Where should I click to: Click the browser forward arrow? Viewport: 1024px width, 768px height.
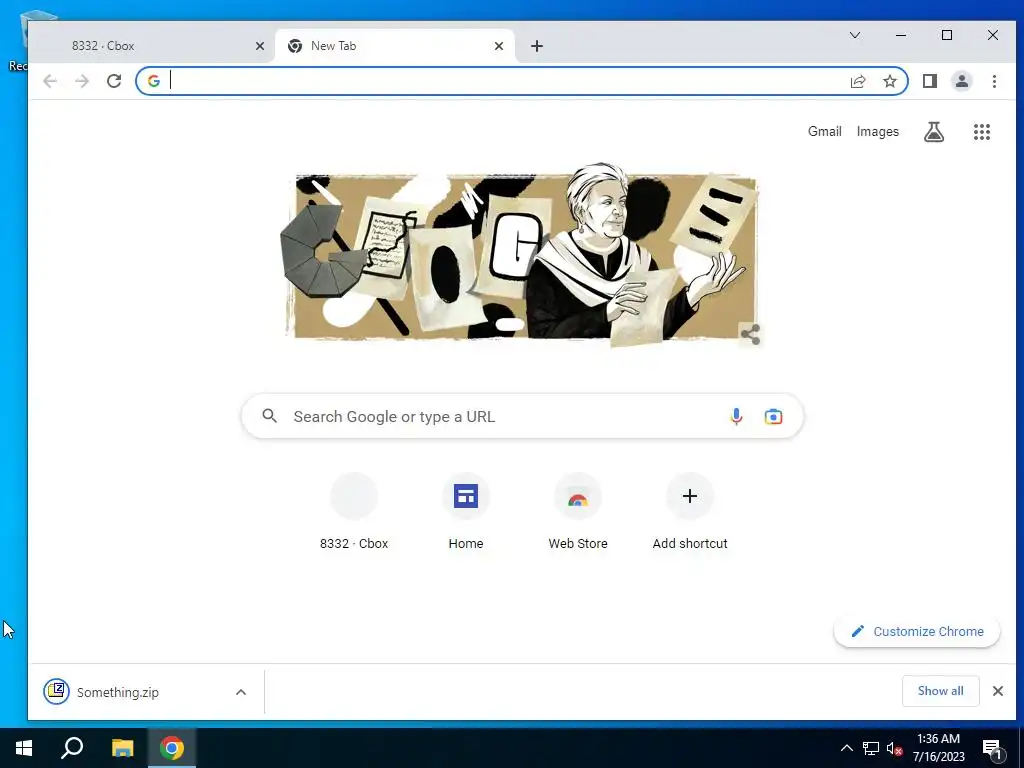click(x=82, y=81)
